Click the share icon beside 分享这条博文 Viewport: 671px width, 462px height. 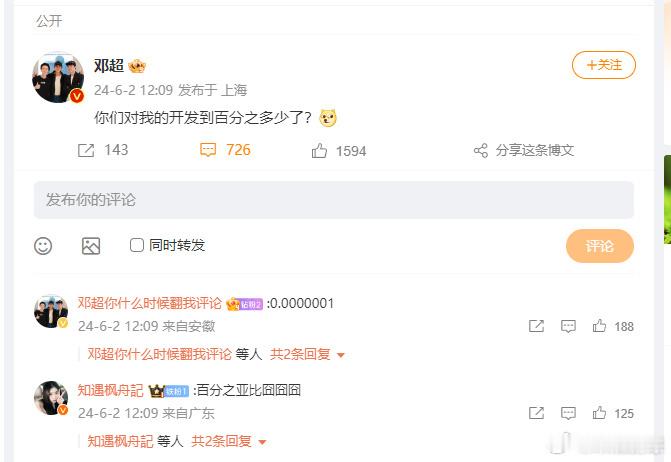tap(481, 151)
